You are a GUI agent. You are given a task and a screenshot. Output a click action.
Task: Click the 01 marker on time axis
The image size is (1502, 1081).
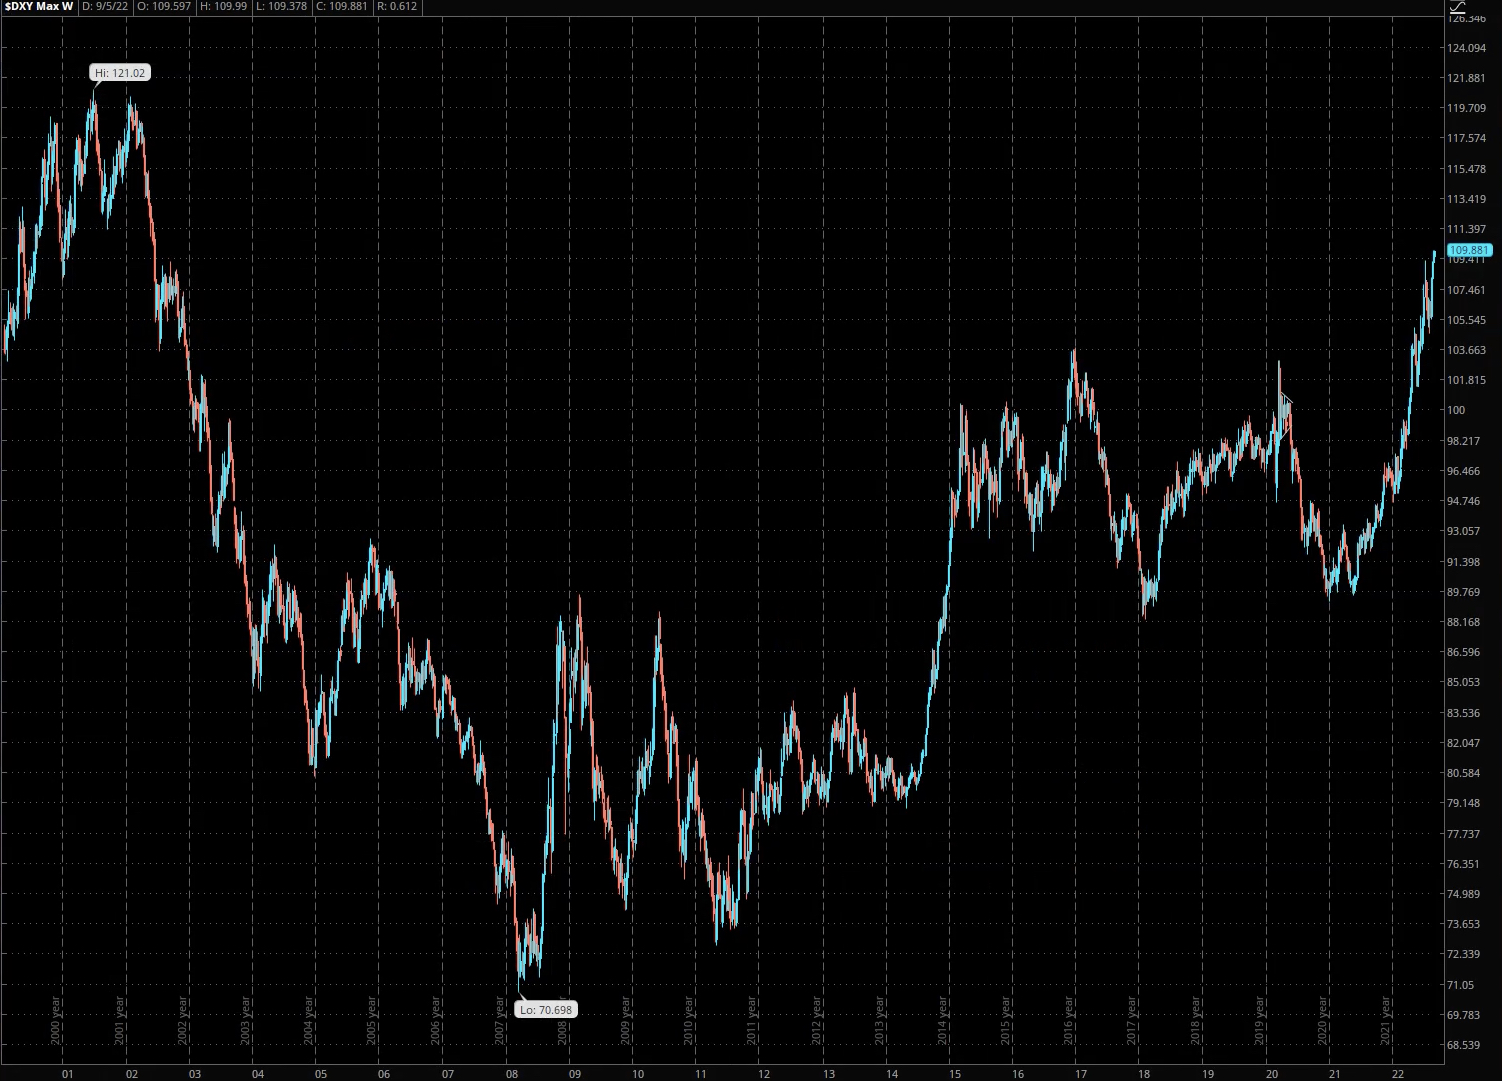point(67,1074)
